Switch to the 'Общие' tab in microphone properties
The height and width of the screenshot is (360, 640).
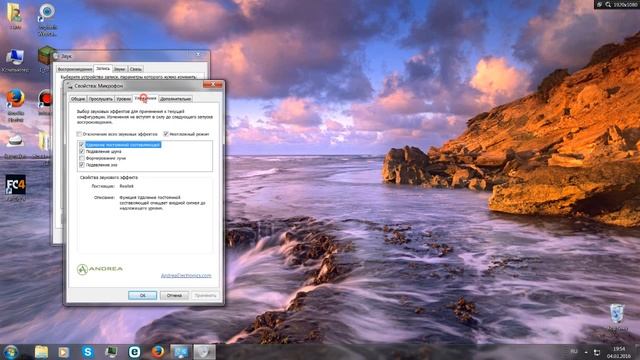pyautogui.click(x=78, y=99)
